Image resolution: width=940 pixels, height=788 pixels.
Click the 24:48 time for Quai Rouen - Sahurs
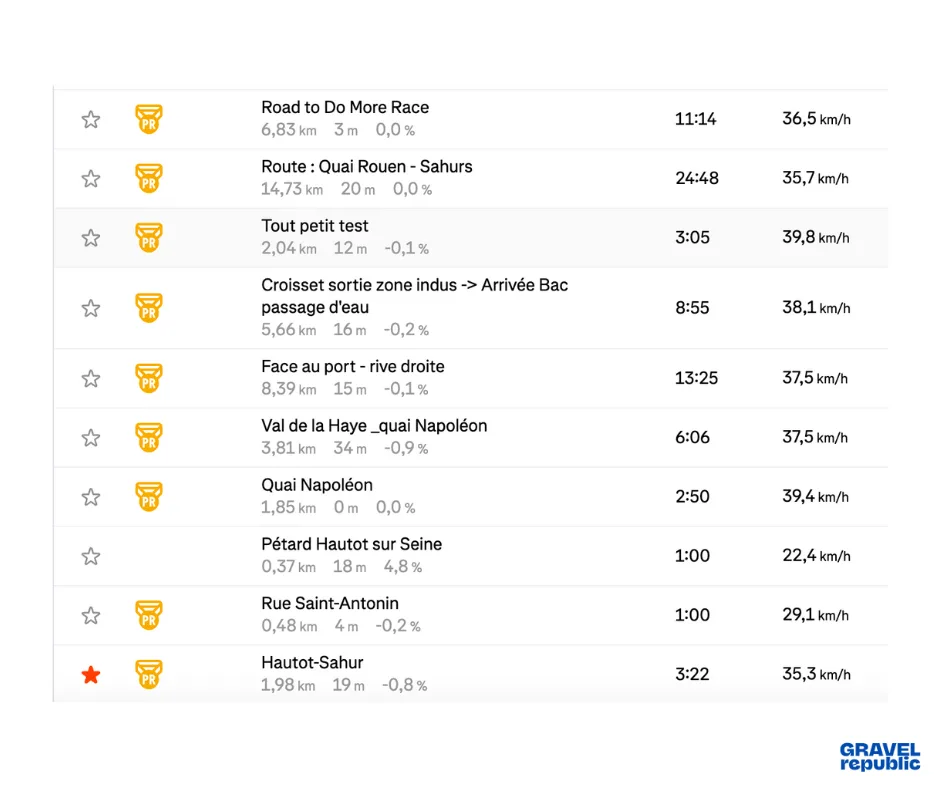tap(696, 179)
